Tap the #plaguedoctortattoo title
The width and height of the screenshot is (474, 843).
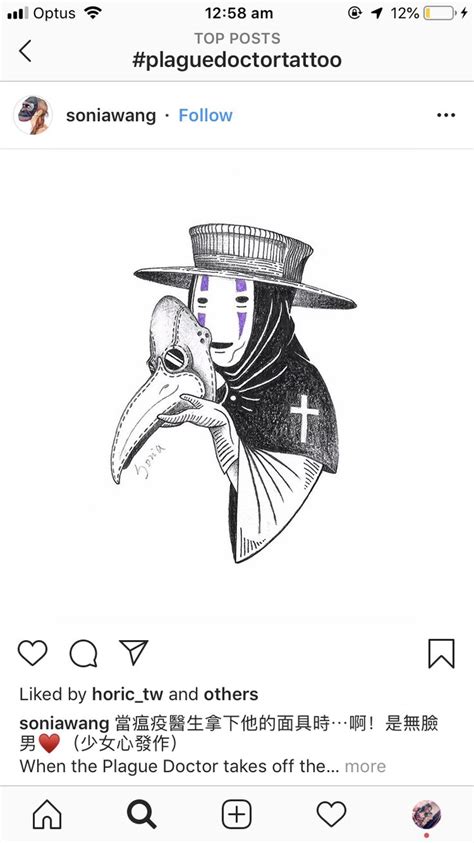click(237, 60)
